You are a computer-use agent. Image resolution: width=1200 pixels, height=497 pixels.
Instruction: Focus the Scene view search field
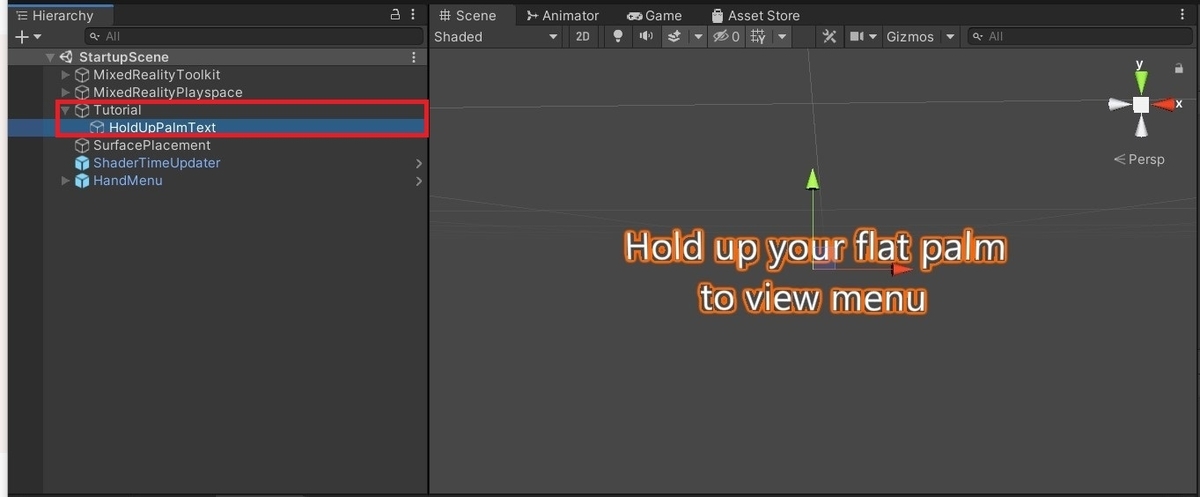point(1080,37)
